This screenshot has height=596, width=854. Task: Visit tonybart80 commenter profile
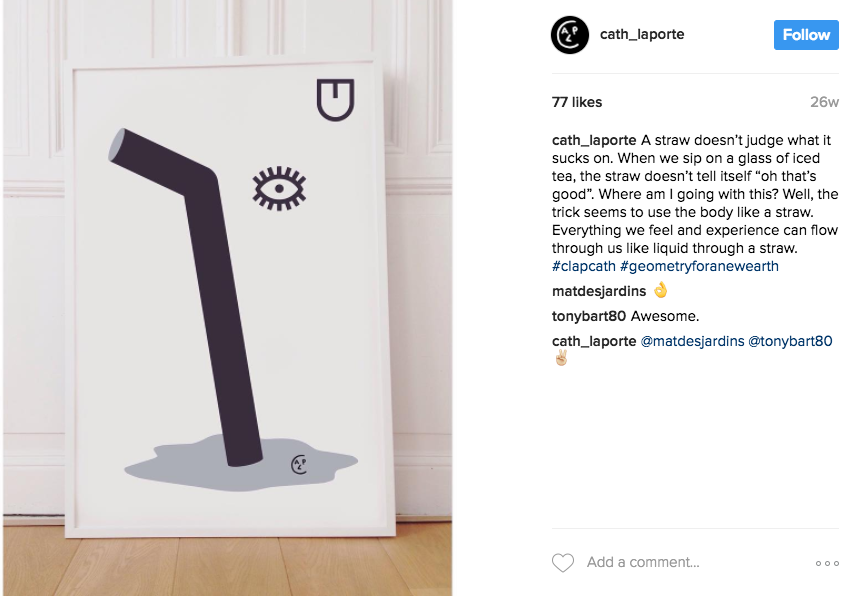(589, 316)
